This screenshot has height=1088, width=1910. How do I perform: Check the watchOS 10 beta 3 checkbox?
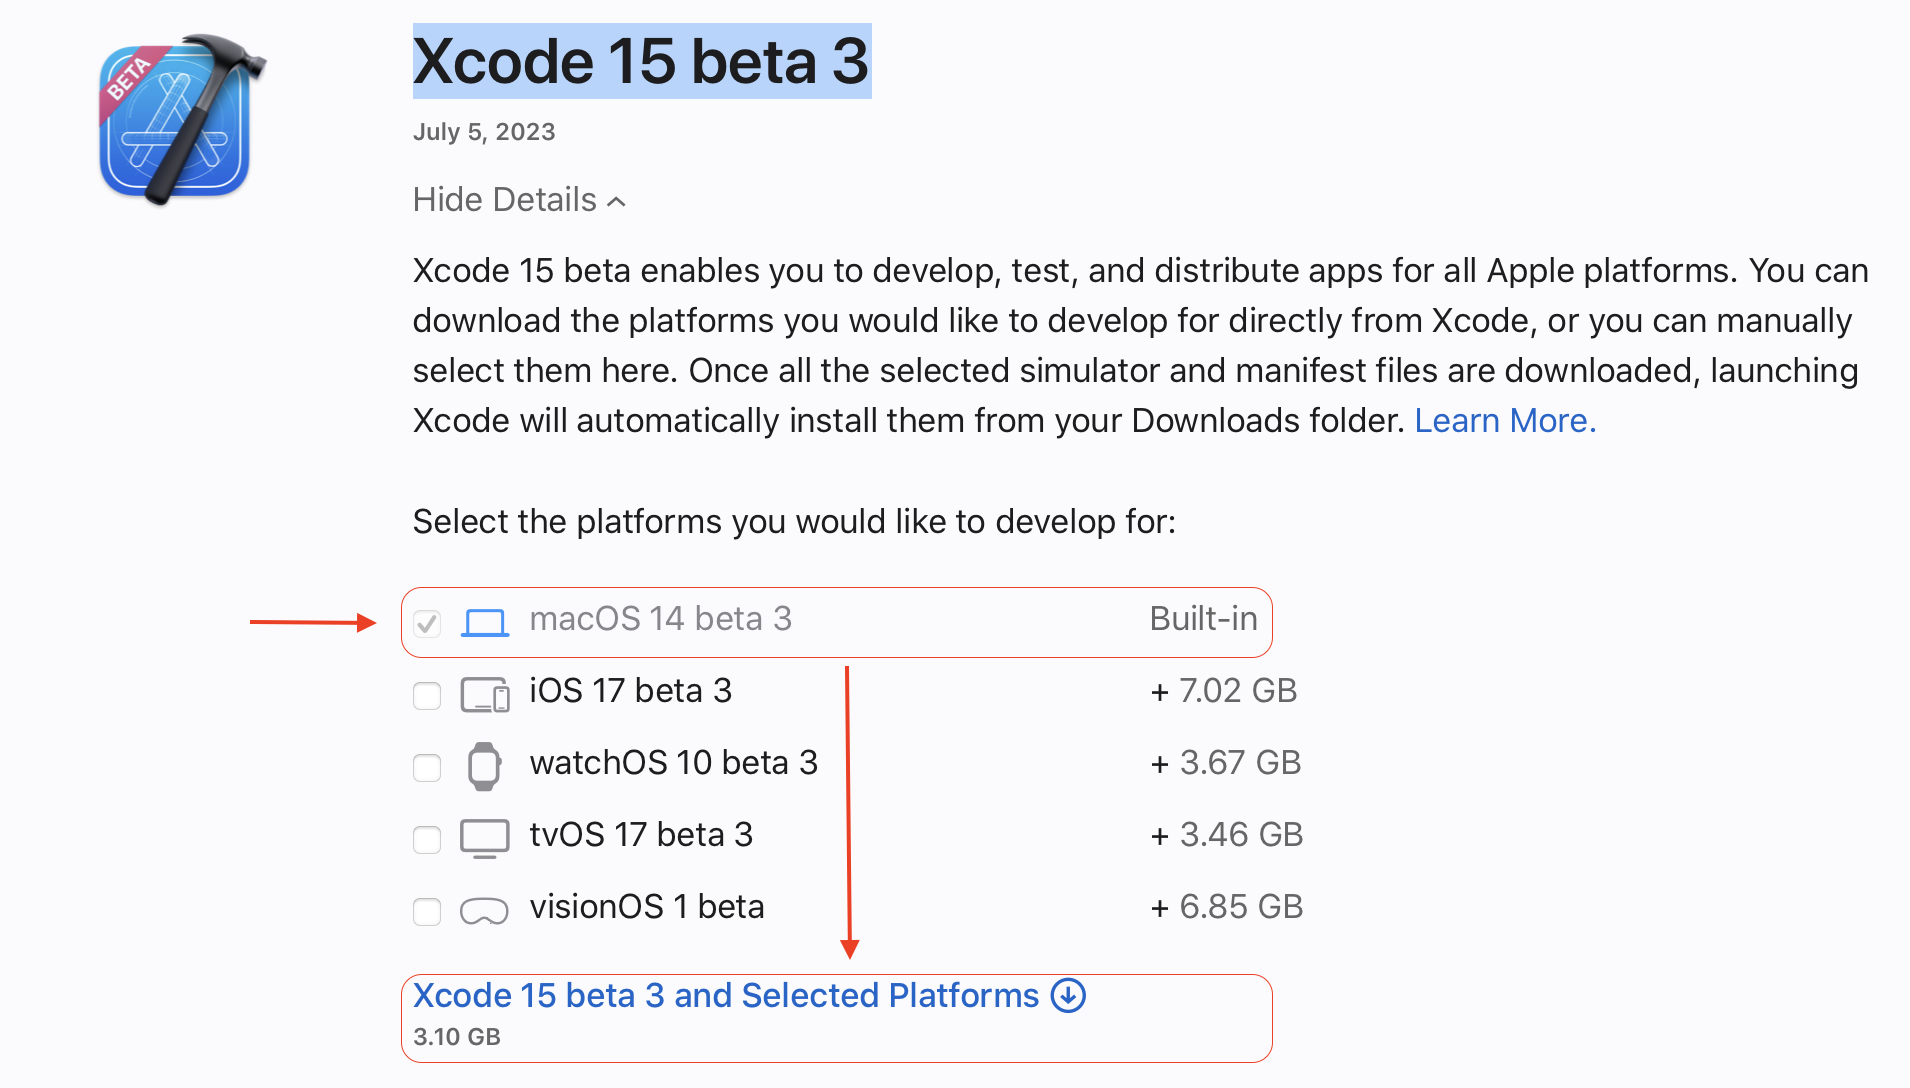coord(427,767)
